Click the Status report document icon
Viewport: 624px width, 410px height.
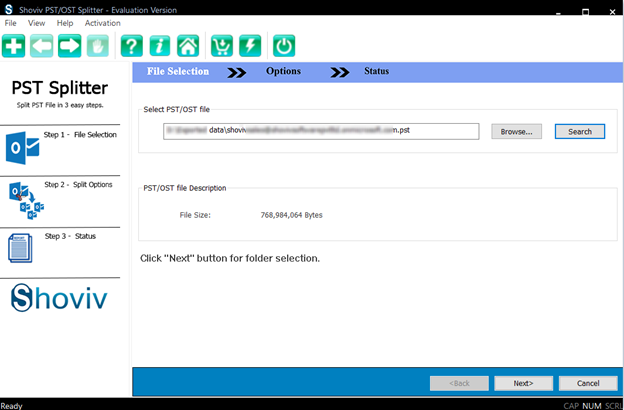pyautogui.click(x=20, y=248)
